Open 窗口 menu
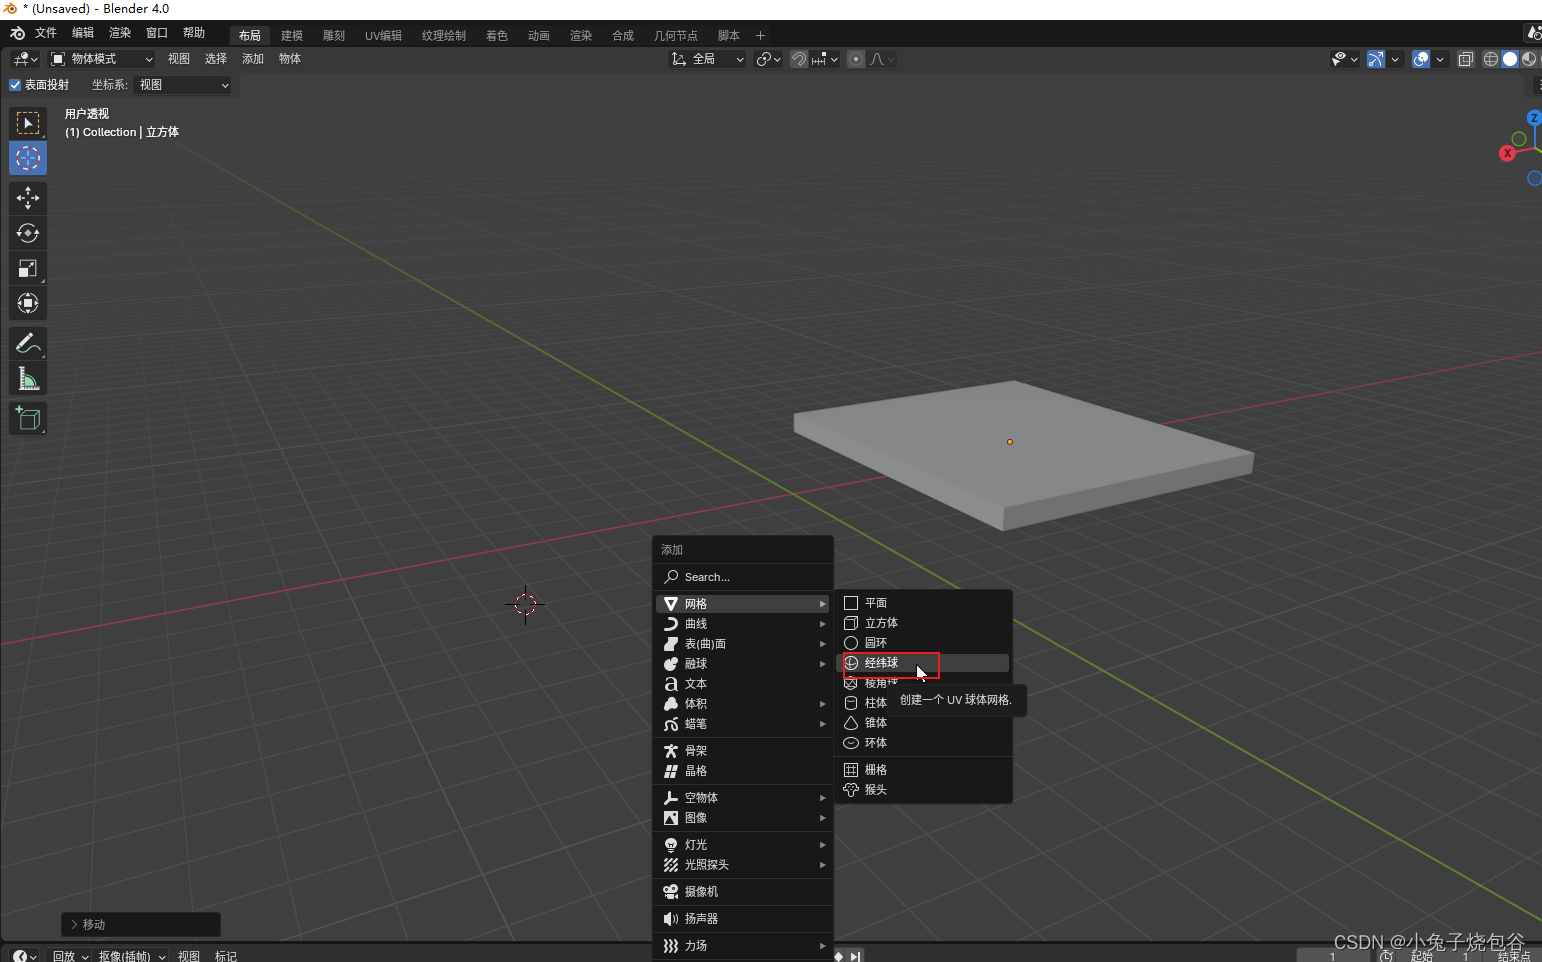Screen dimensions: 1542x962 157,33
